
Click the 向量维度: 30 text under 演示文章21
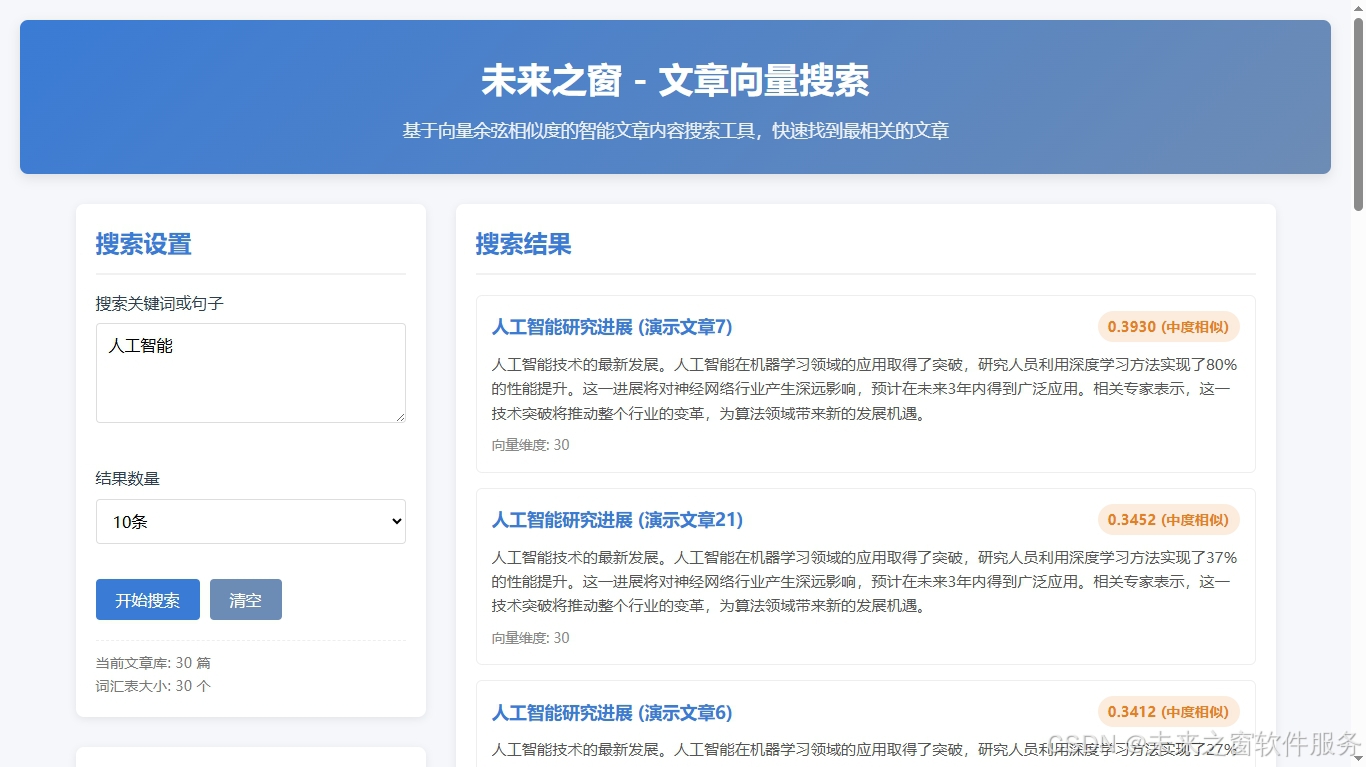click(531, 638)
